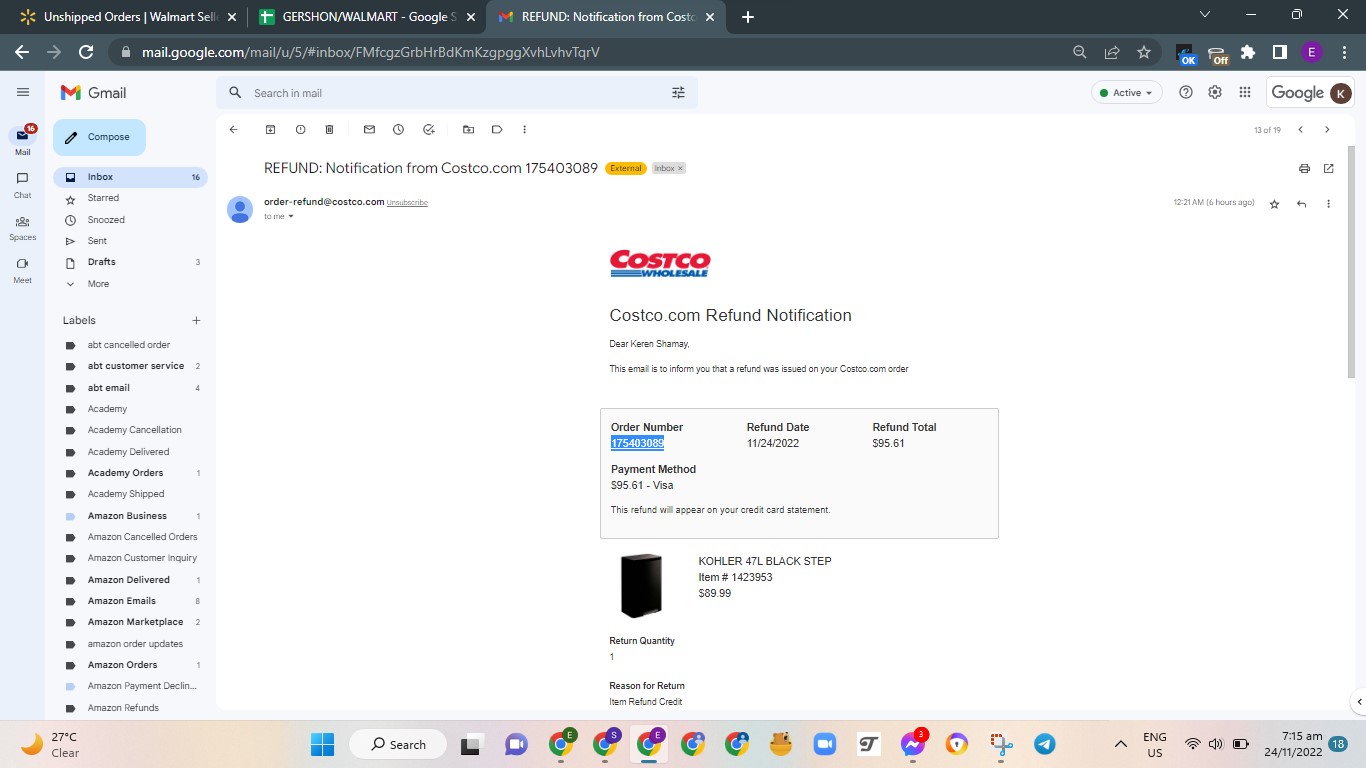Reply to the Costco refund email
This screenshot has height=768, width=1366.
[x=1301, y=203]
